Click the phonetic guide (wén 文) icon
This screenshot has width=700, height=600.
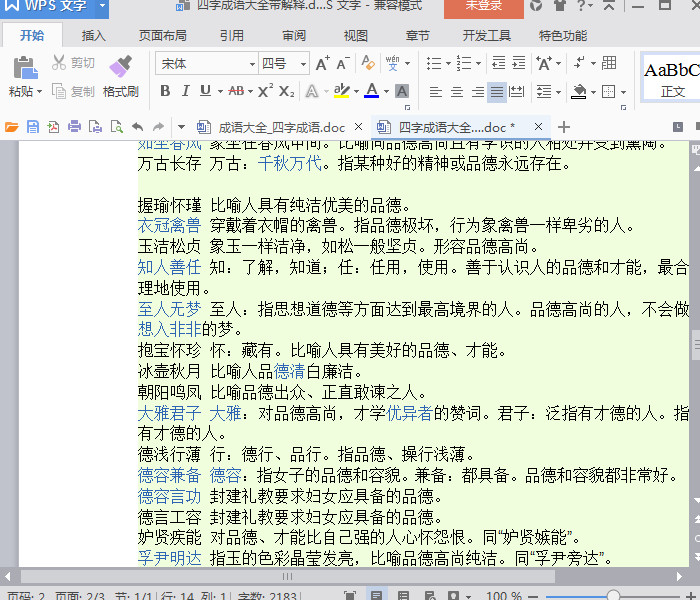pyautogui.click(x=392, y=63)
